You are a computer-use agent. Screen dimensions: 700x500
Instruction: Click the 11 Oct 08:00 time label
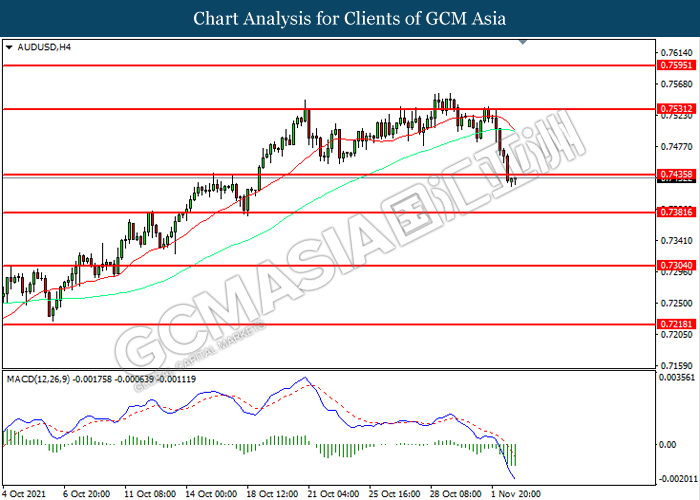point(150,494)
